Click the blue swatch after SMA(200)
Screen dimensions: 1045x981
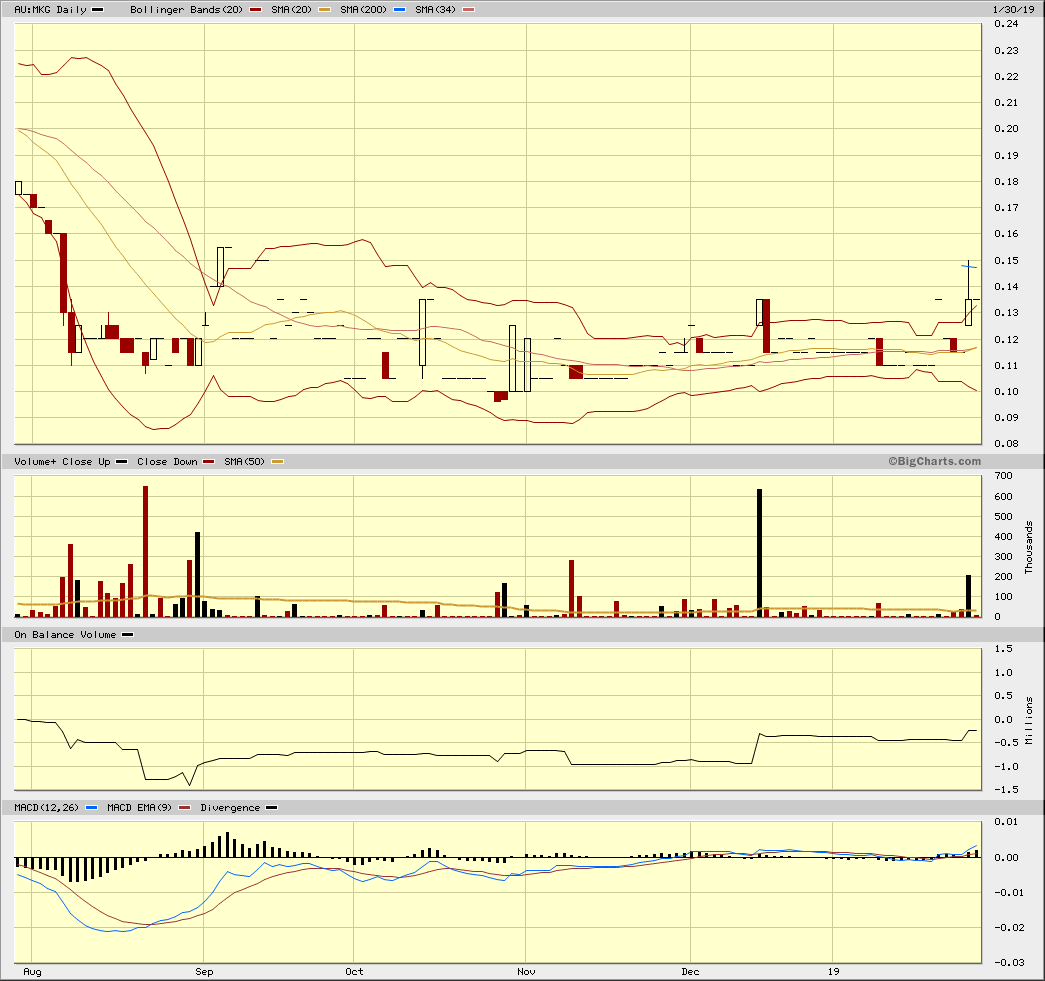399,10
